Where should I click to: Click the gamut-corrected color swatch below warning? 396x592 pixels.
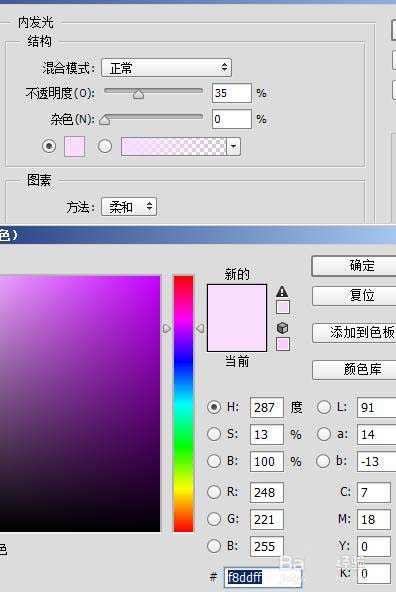click(283, 307)
